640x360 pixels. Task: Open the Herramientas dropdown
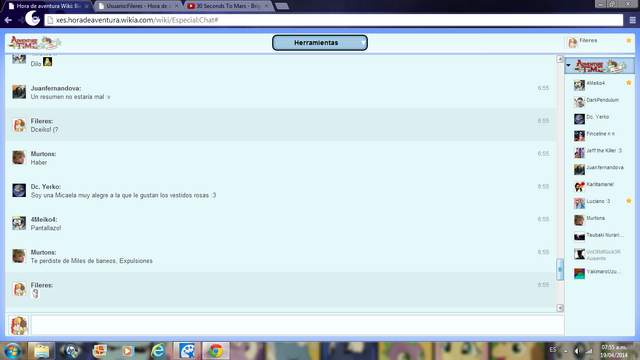coord(320,42)
